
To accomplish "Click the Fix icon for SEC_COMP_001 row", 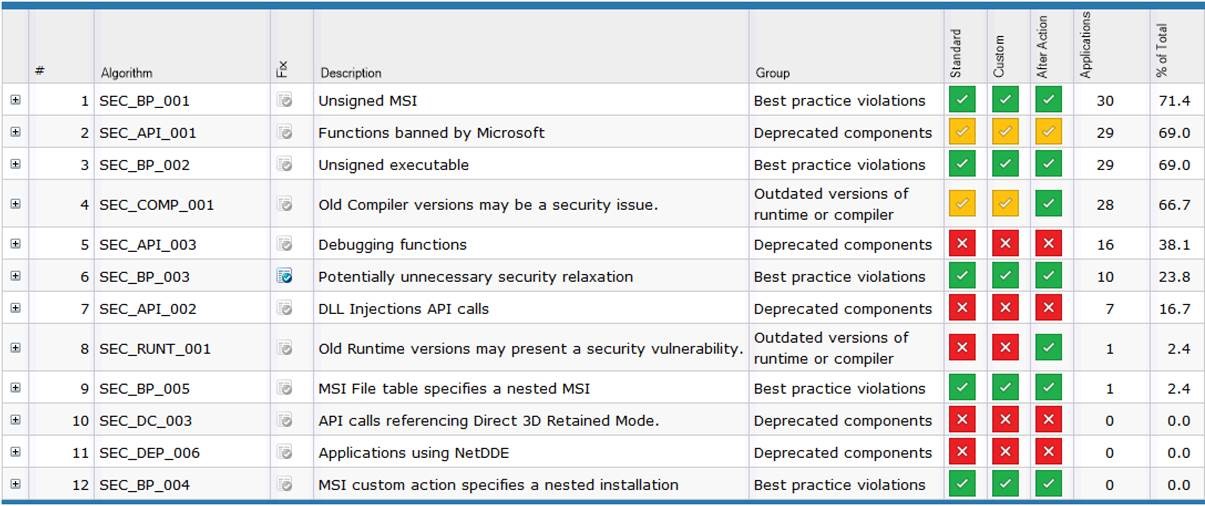I will tap(285, 205).
